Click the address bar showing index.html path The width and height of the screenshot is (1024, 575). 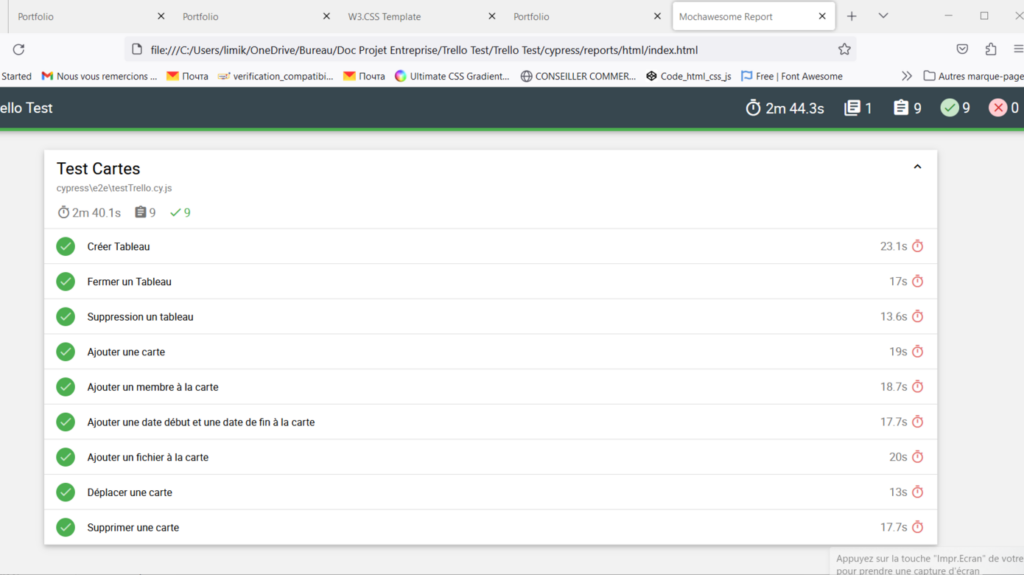pos(480,49)
